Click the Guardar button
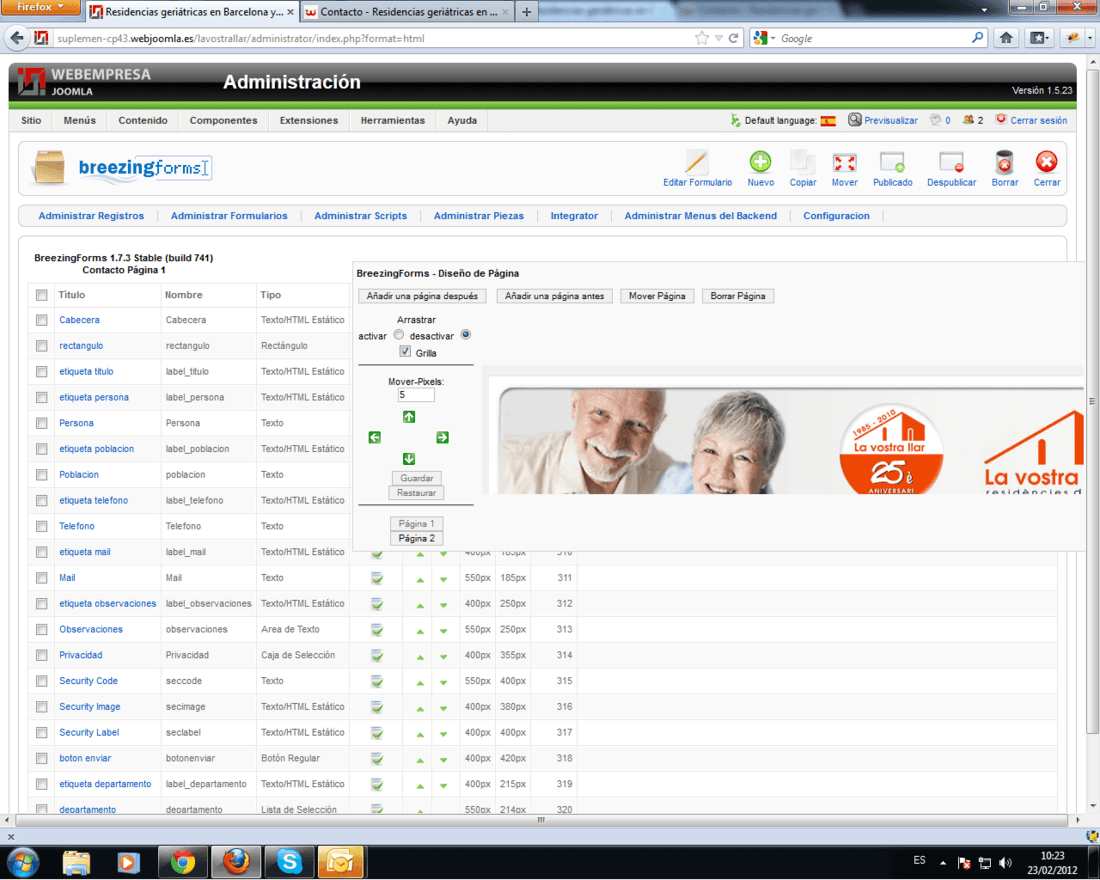Viewport: 1100px width, 880px height. (x=416, y=478)
